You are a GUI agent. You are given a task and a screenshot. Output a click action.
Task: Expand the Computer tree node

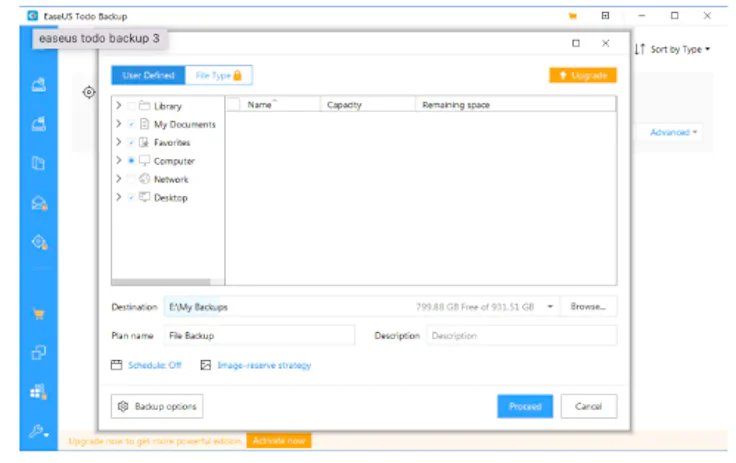[119, 160]
